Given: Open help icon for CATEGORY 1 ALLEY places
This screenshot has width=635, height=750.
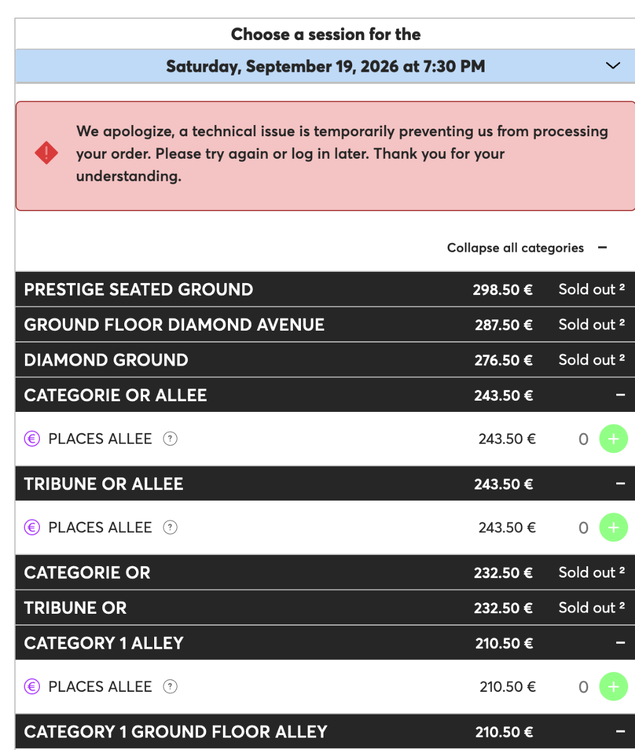Looking at the screenshot, I should 170,686.
